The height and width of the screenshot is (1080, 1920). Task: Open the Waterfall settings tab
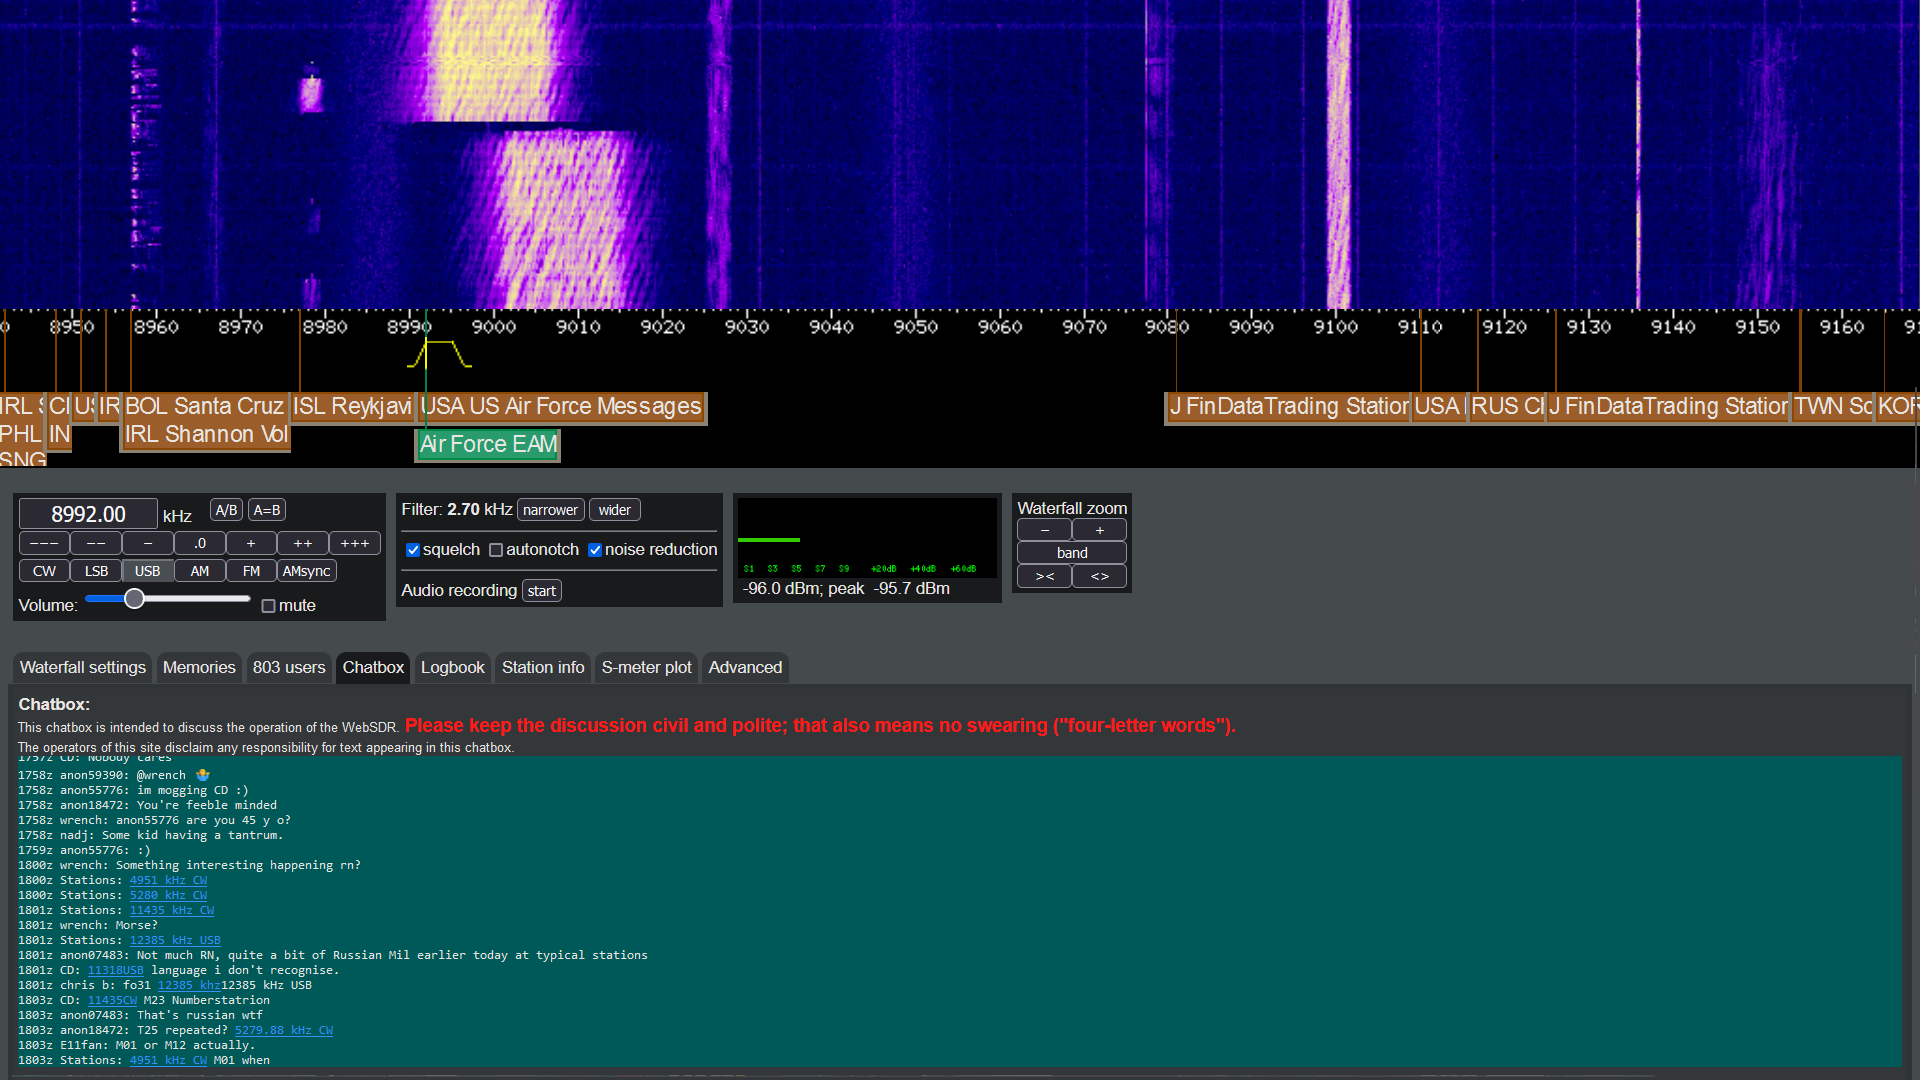tap(83, 667)
